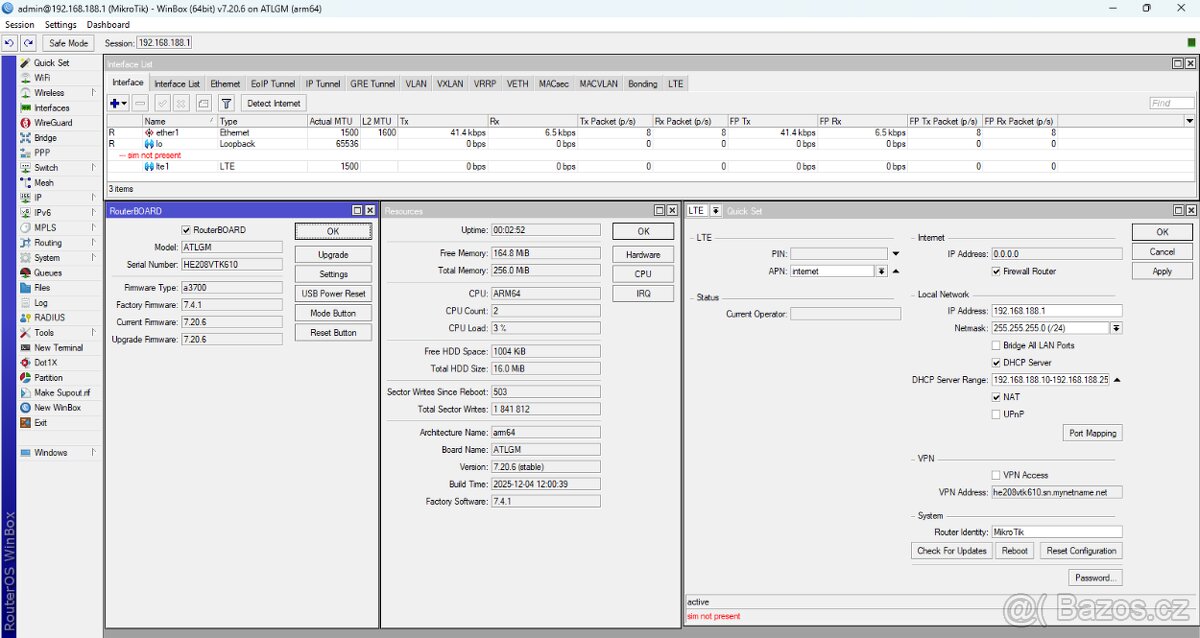
Task: Enable VPN Access
Action: tap(994, 474)
